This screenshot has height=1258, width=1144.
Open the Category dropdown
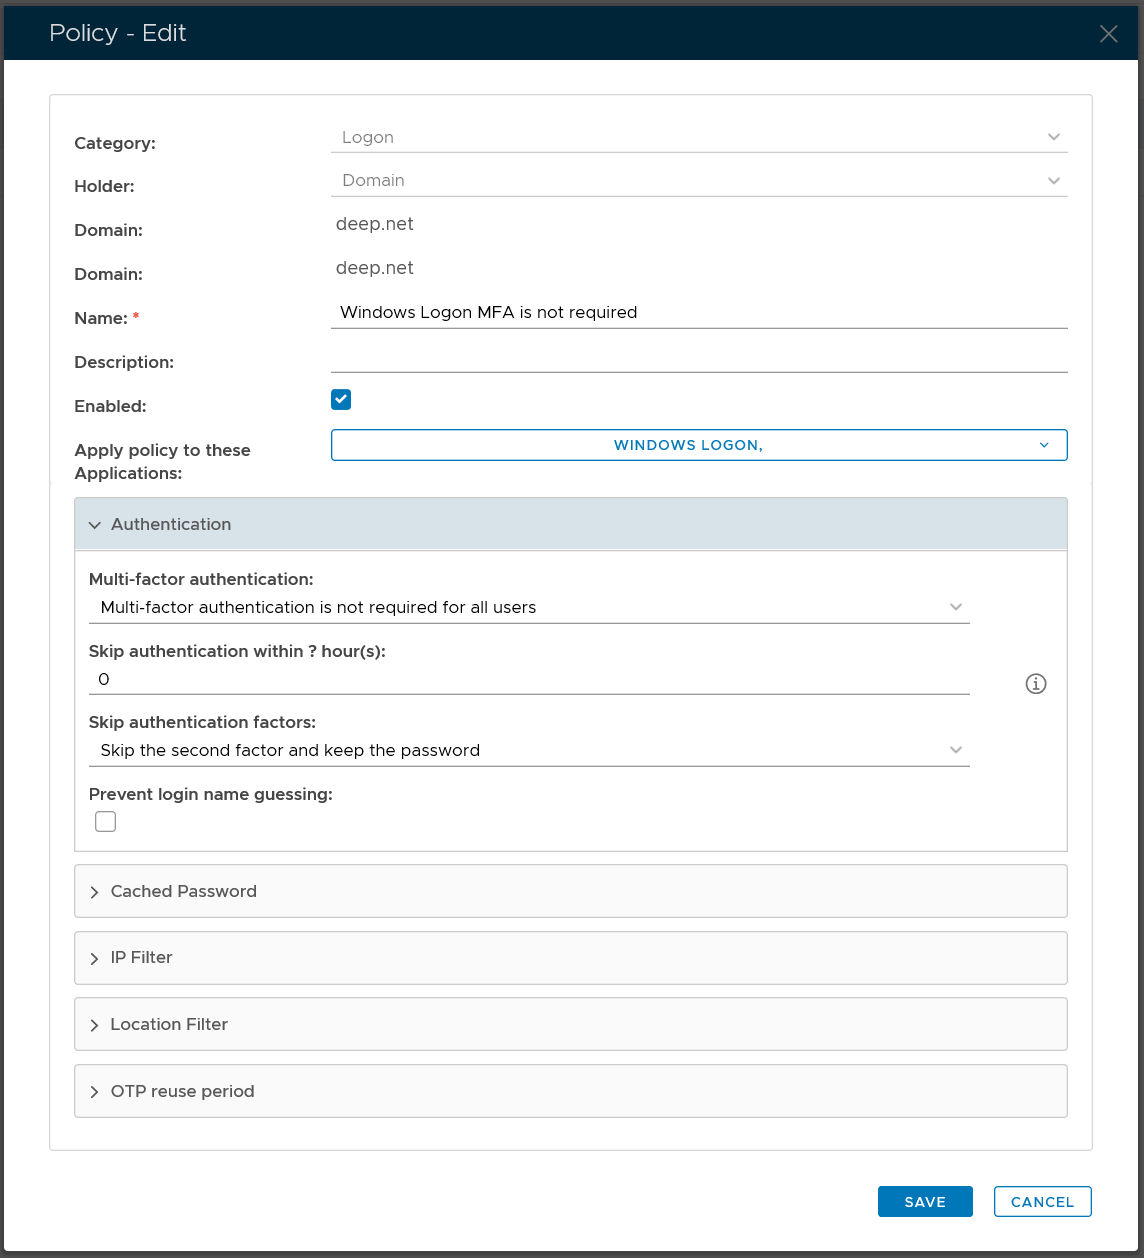tap(698, 137)
